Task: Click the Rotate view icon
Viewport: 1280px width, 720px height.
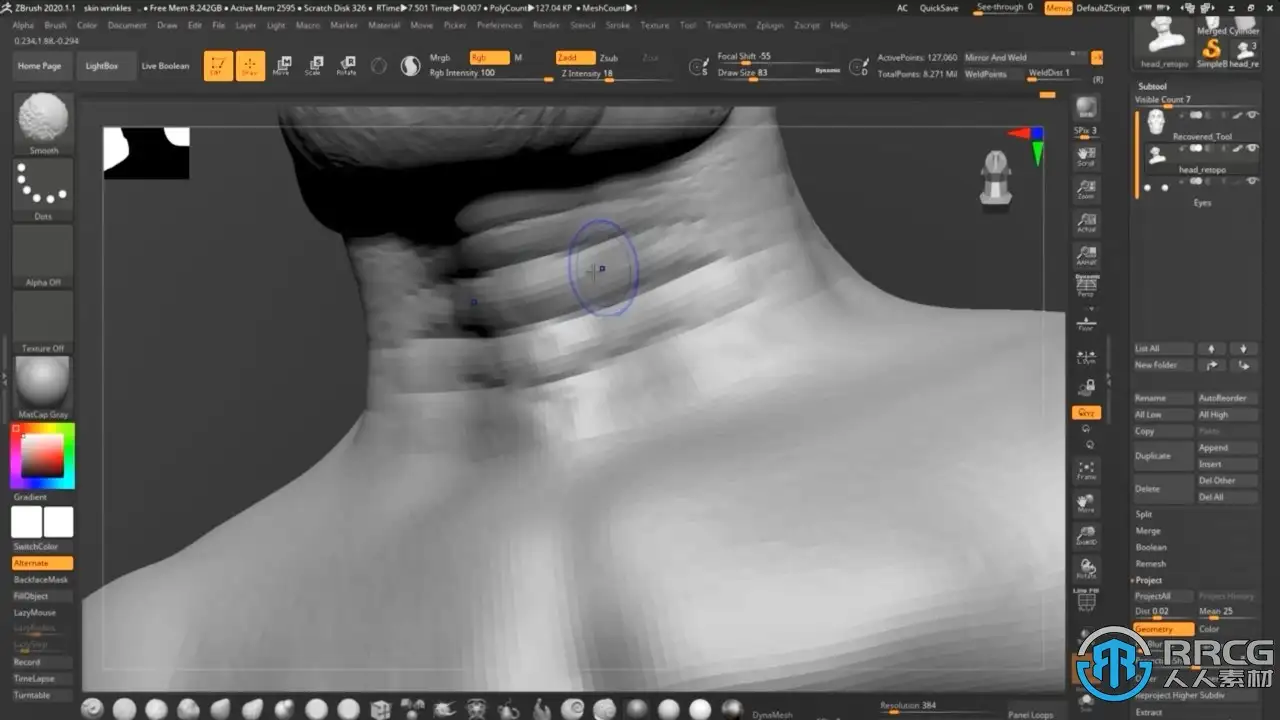Action: [x=1086, y=569]
